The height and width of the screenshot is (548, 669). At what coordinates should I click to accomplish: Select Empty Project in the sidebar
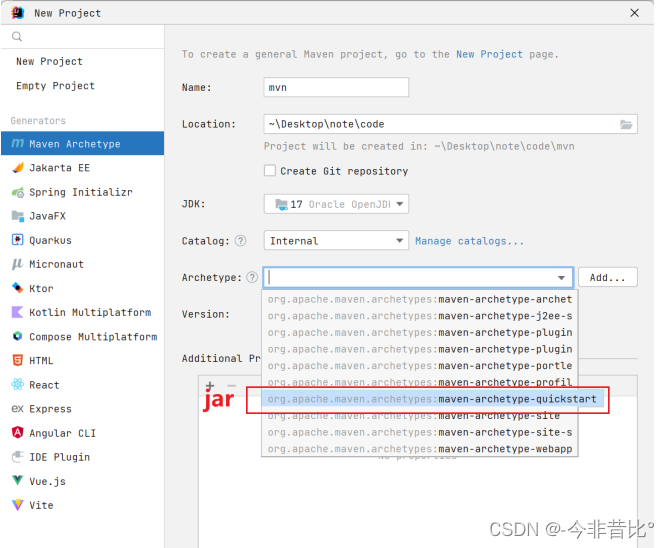tap(55, 86)
